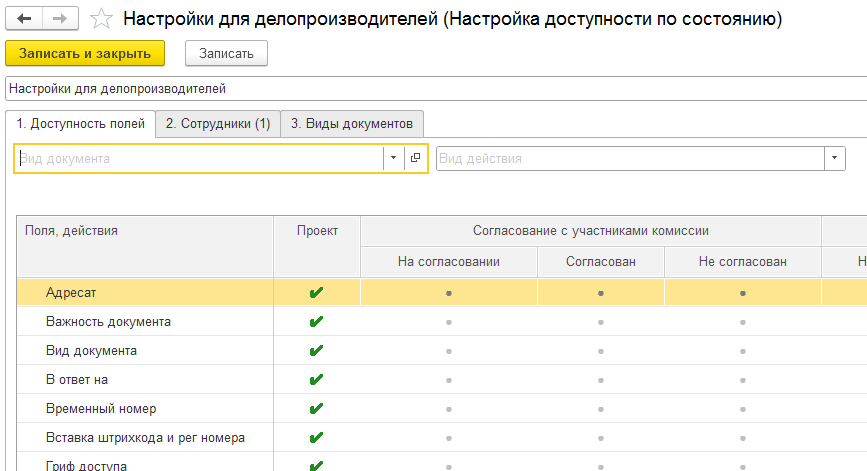This screenshot has width=867, height=471.
Task: Click the open-selection icon beside Вид документа
Action: (x=416, y=158)
